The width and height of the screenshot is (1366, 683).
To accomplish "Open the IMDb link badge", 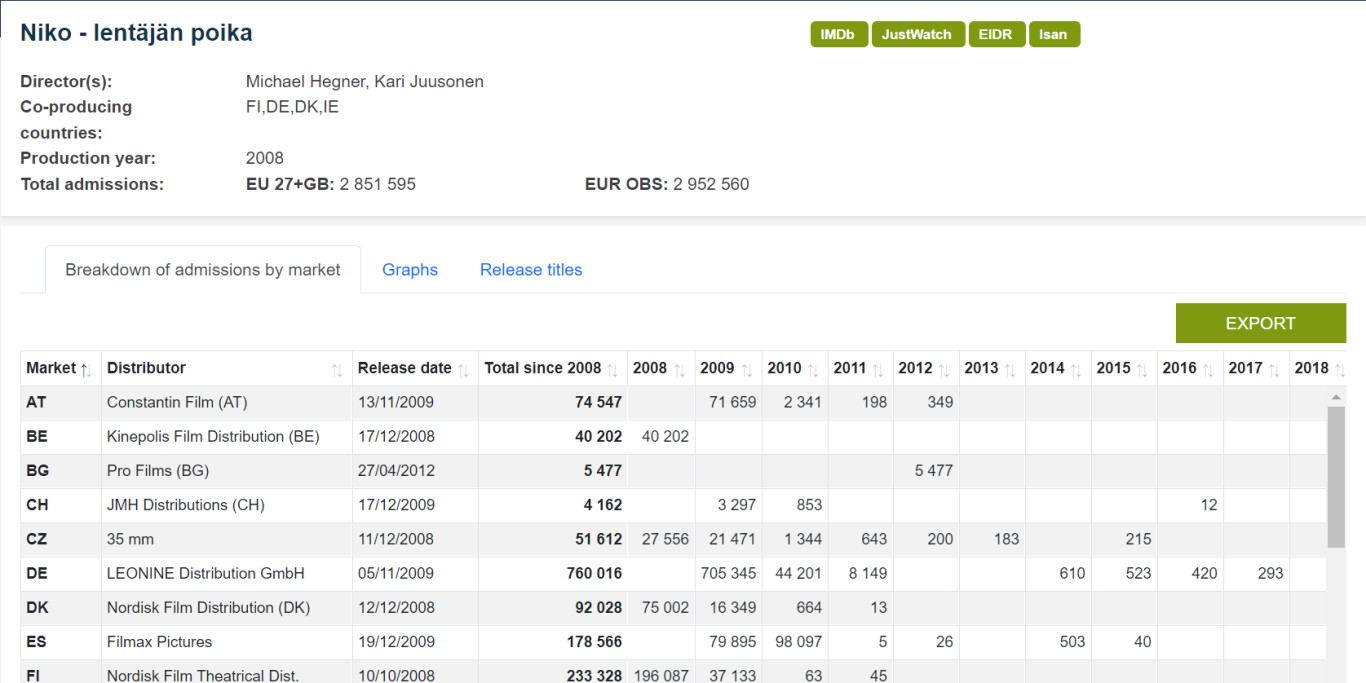I will (838, 34).
